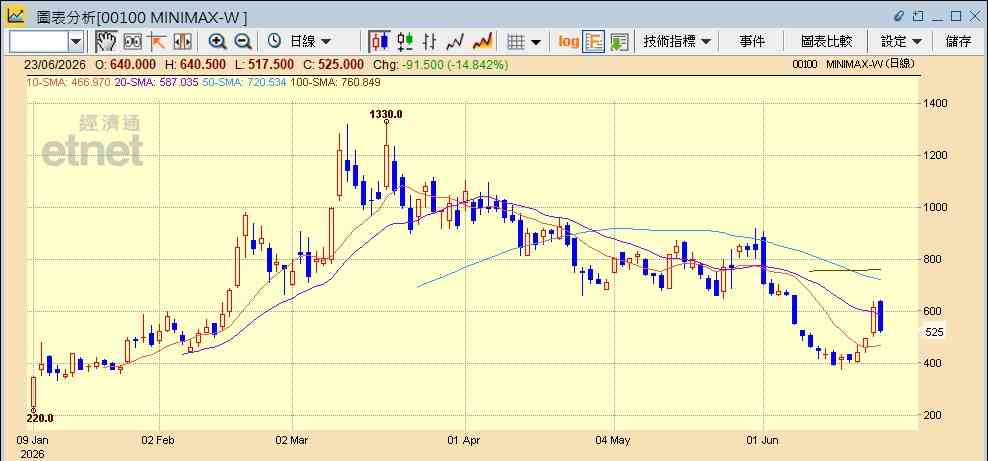Expand the stock code combo box arrow
988x461 pixels.
click(x=76, y=42)
